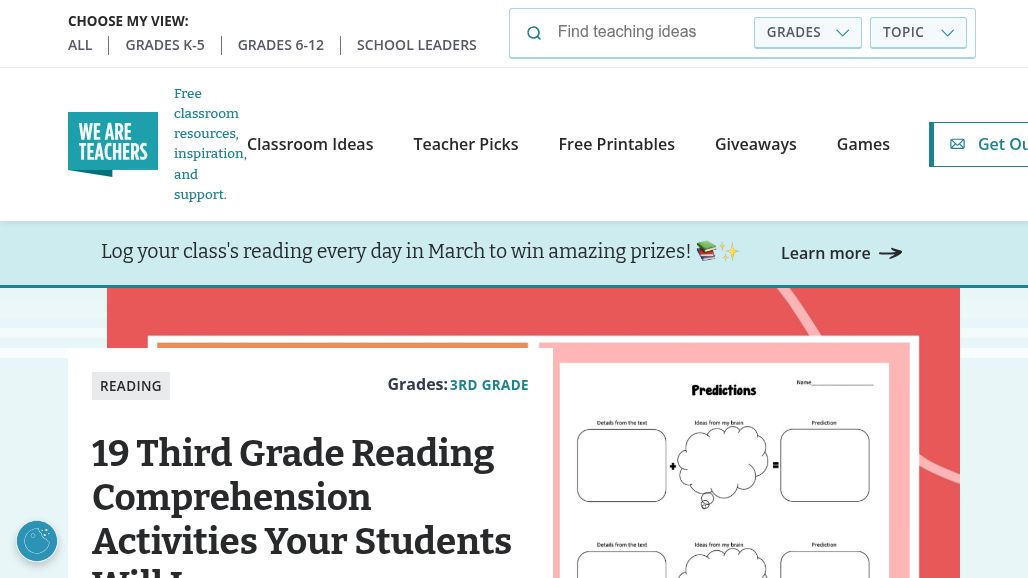Expand the Topic dropdown
This screenshot has height=578, width=1028.
[x=918, y=32]
